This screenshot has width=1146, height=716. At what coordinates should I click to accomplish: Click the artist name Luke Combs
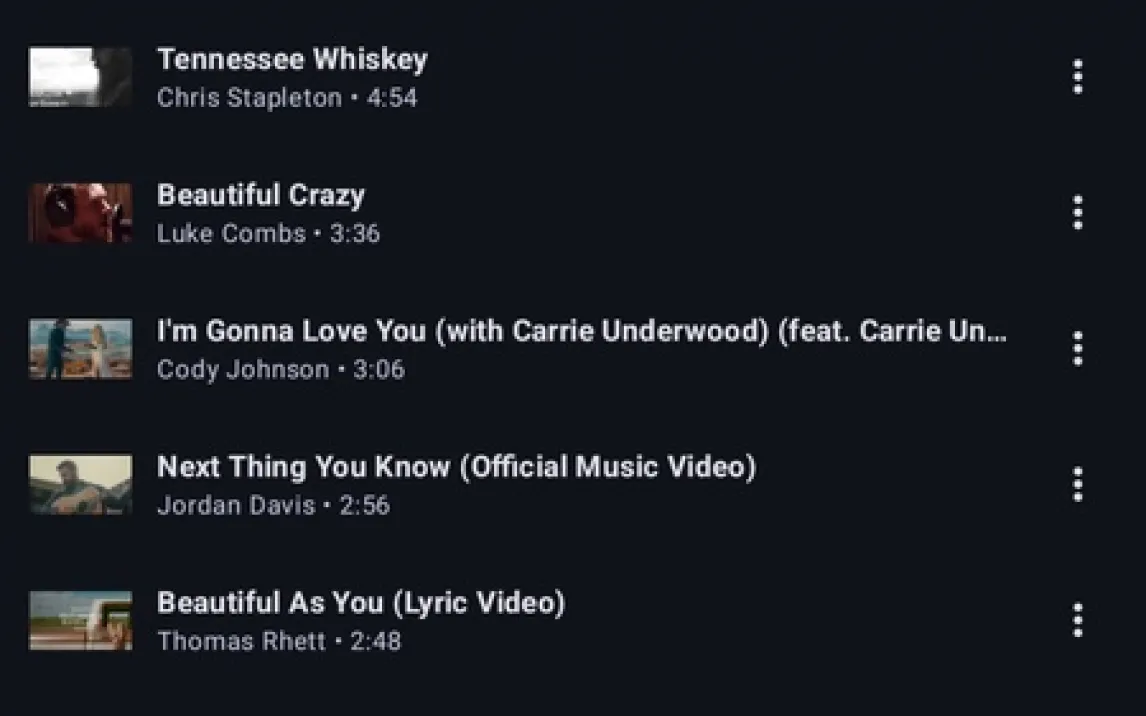point(231,234)
